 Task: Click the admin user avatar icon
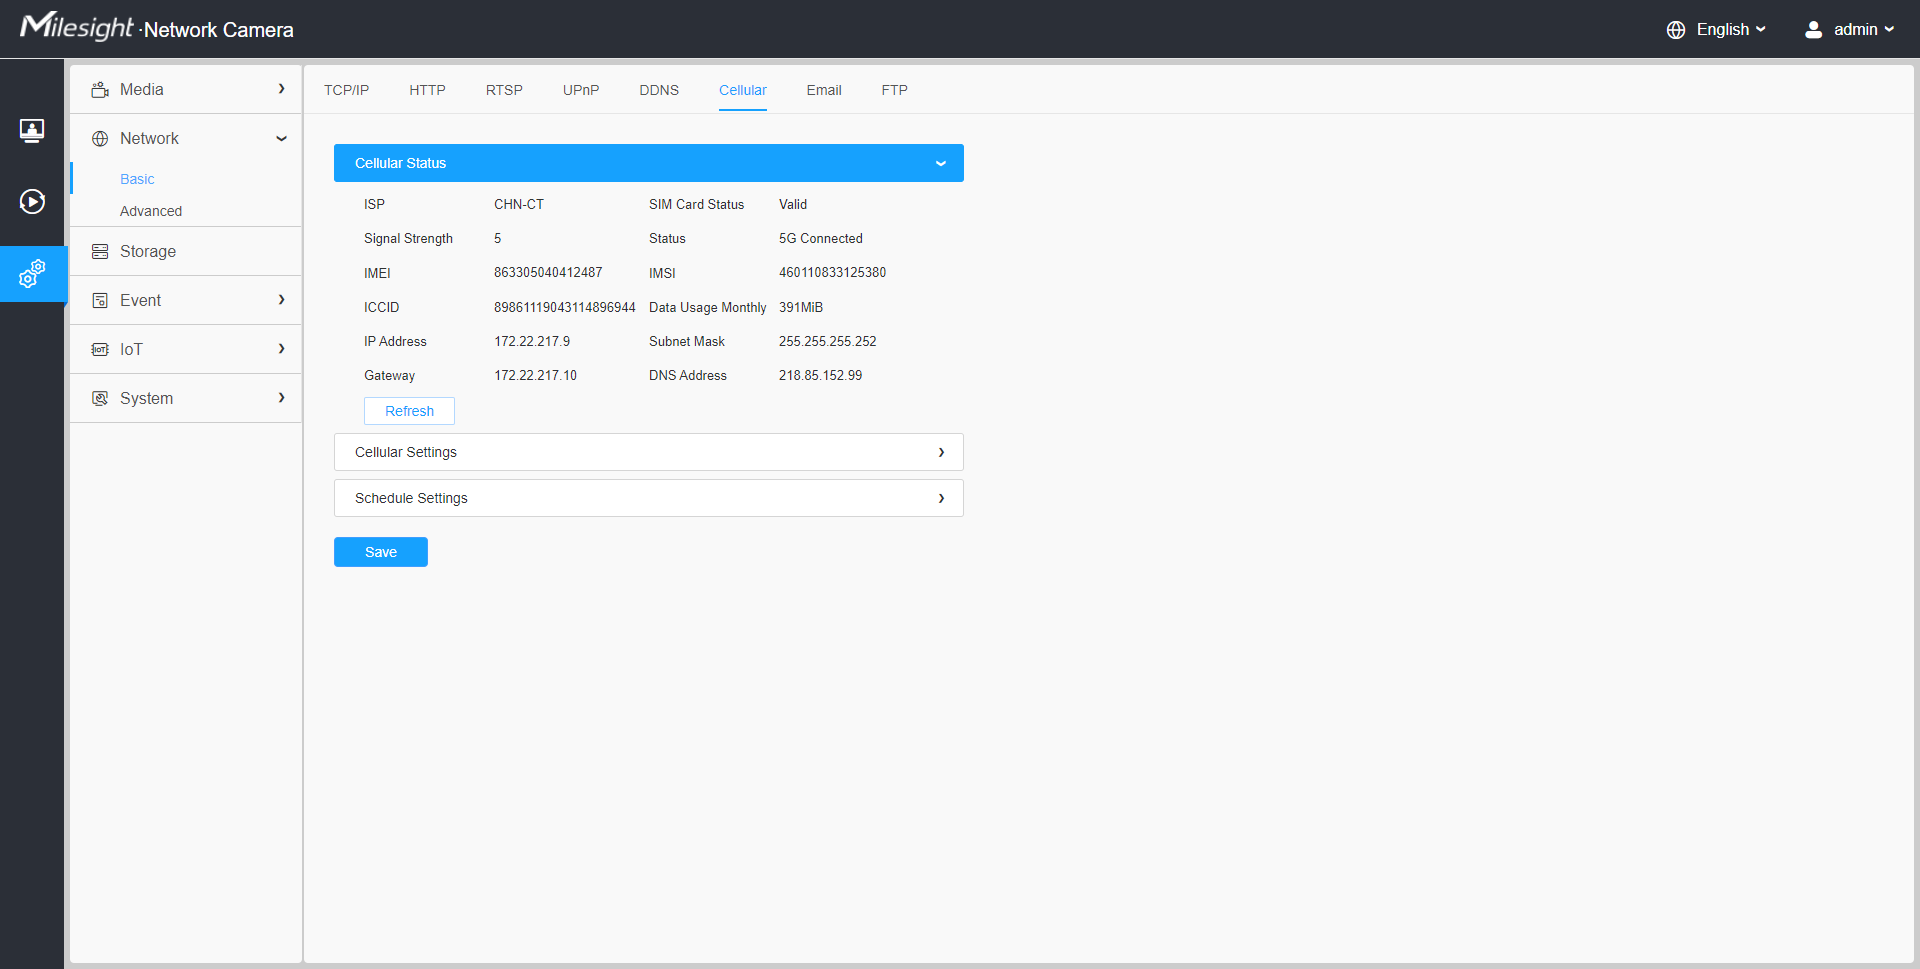tap(1813, 30)
